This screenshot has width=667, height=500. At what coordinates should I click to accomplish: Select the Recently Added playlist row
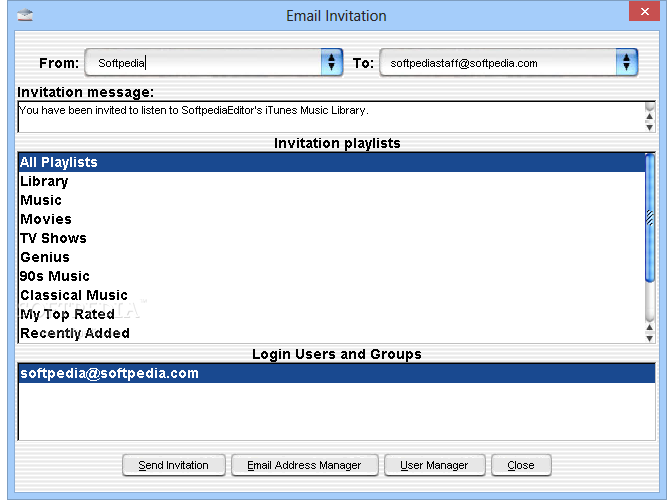(331, 333)
